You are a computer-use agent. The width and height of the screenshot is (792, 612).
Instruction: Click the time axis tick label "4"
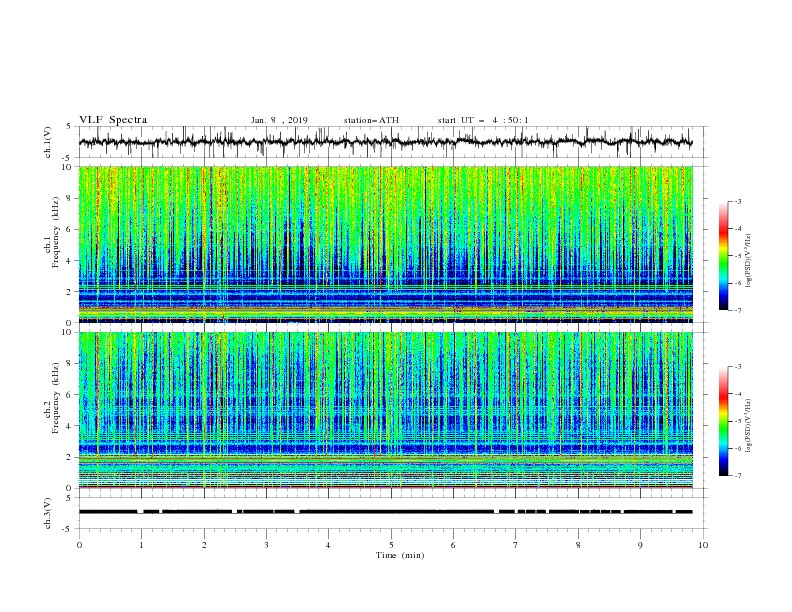328,545
